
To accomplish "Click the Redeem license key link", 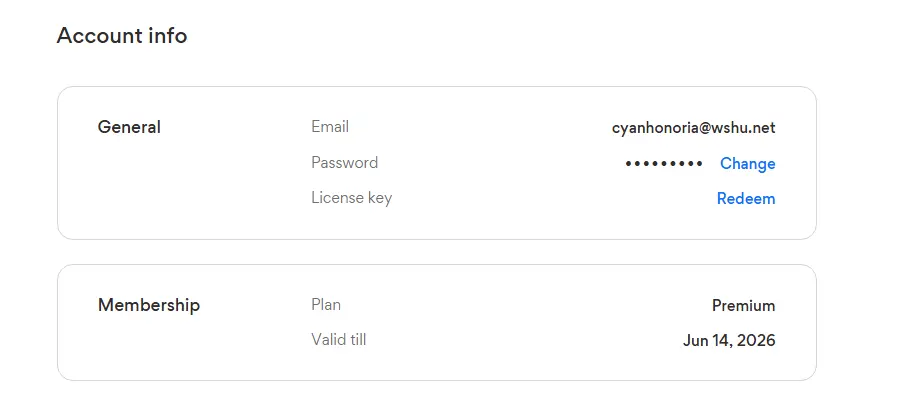I will 746,199.
